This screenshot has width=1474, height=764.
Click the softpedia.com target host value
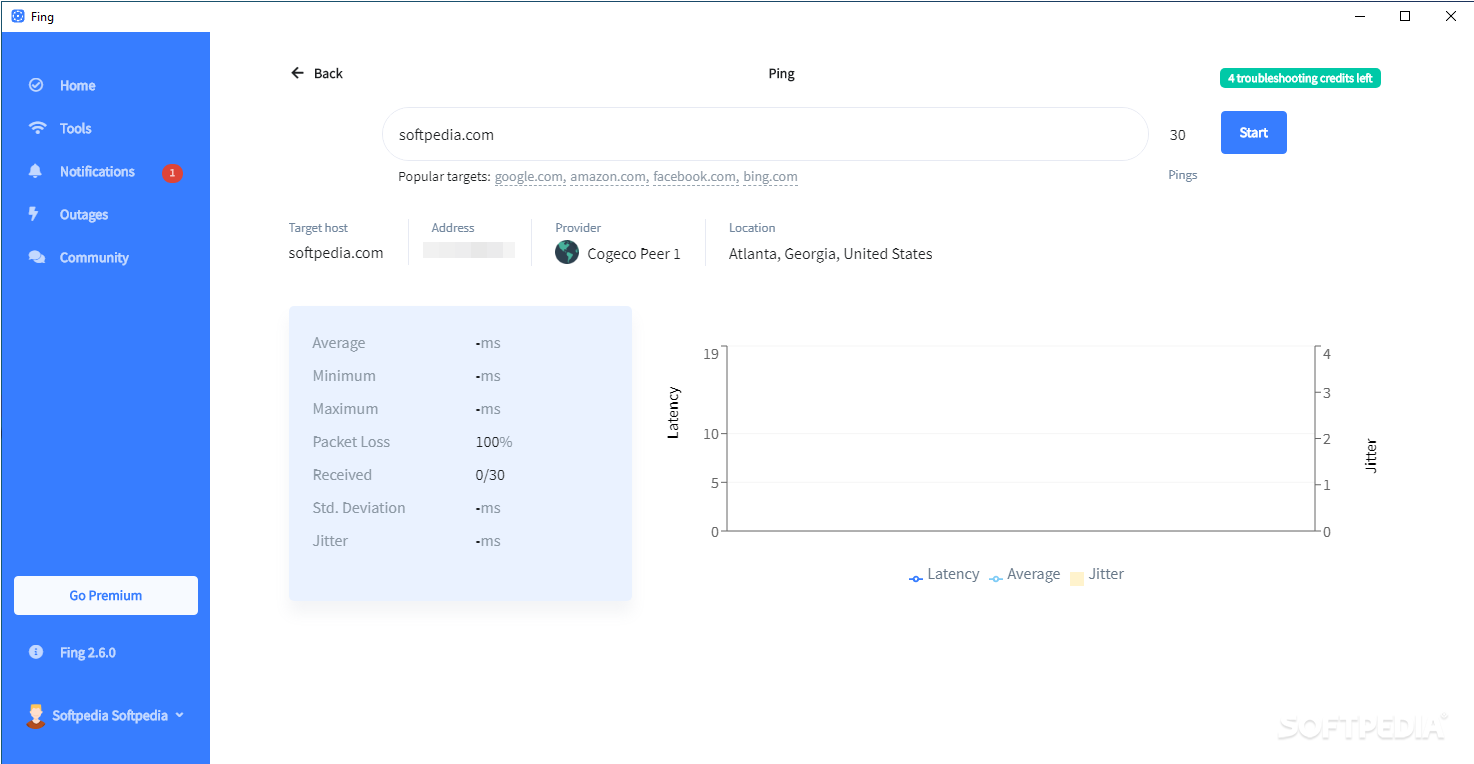click(x=336, y=253)
